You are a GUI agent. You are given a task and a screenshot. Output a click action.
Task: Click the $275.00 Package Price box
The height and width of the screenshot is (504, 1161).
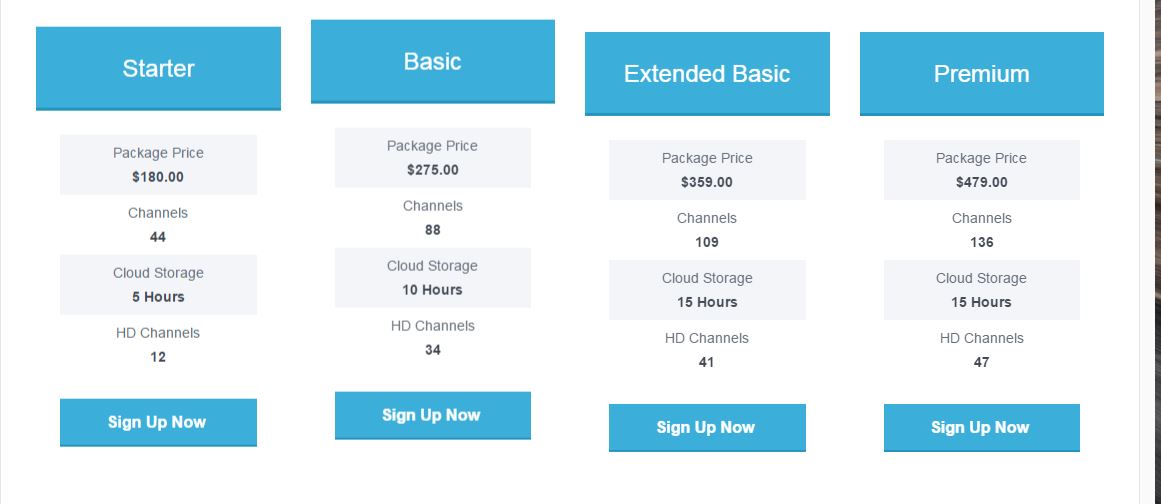tap(432, 158)
